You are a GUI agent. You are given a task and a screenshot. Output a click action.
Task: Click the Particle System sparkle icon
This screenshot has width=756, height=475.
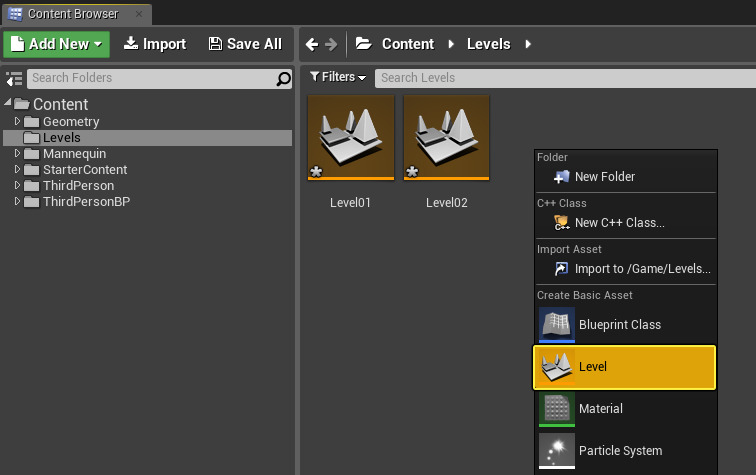[557, 451]
